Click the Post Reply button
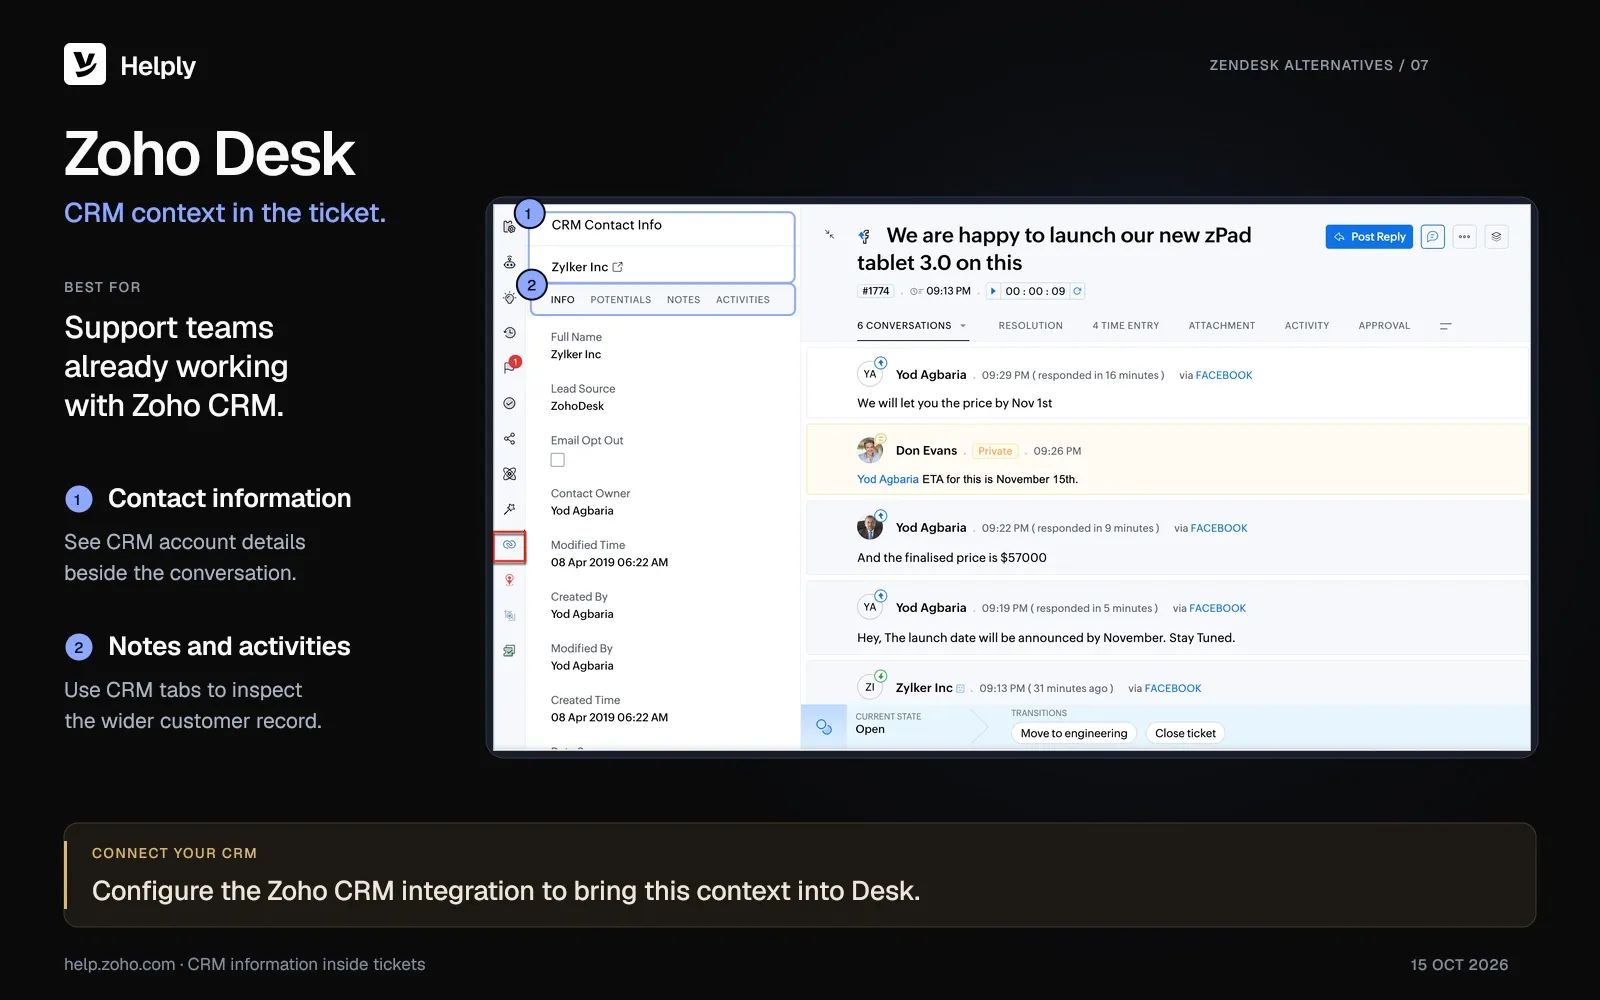This screenshot has width=1600, height=1000. point(1369,237)
